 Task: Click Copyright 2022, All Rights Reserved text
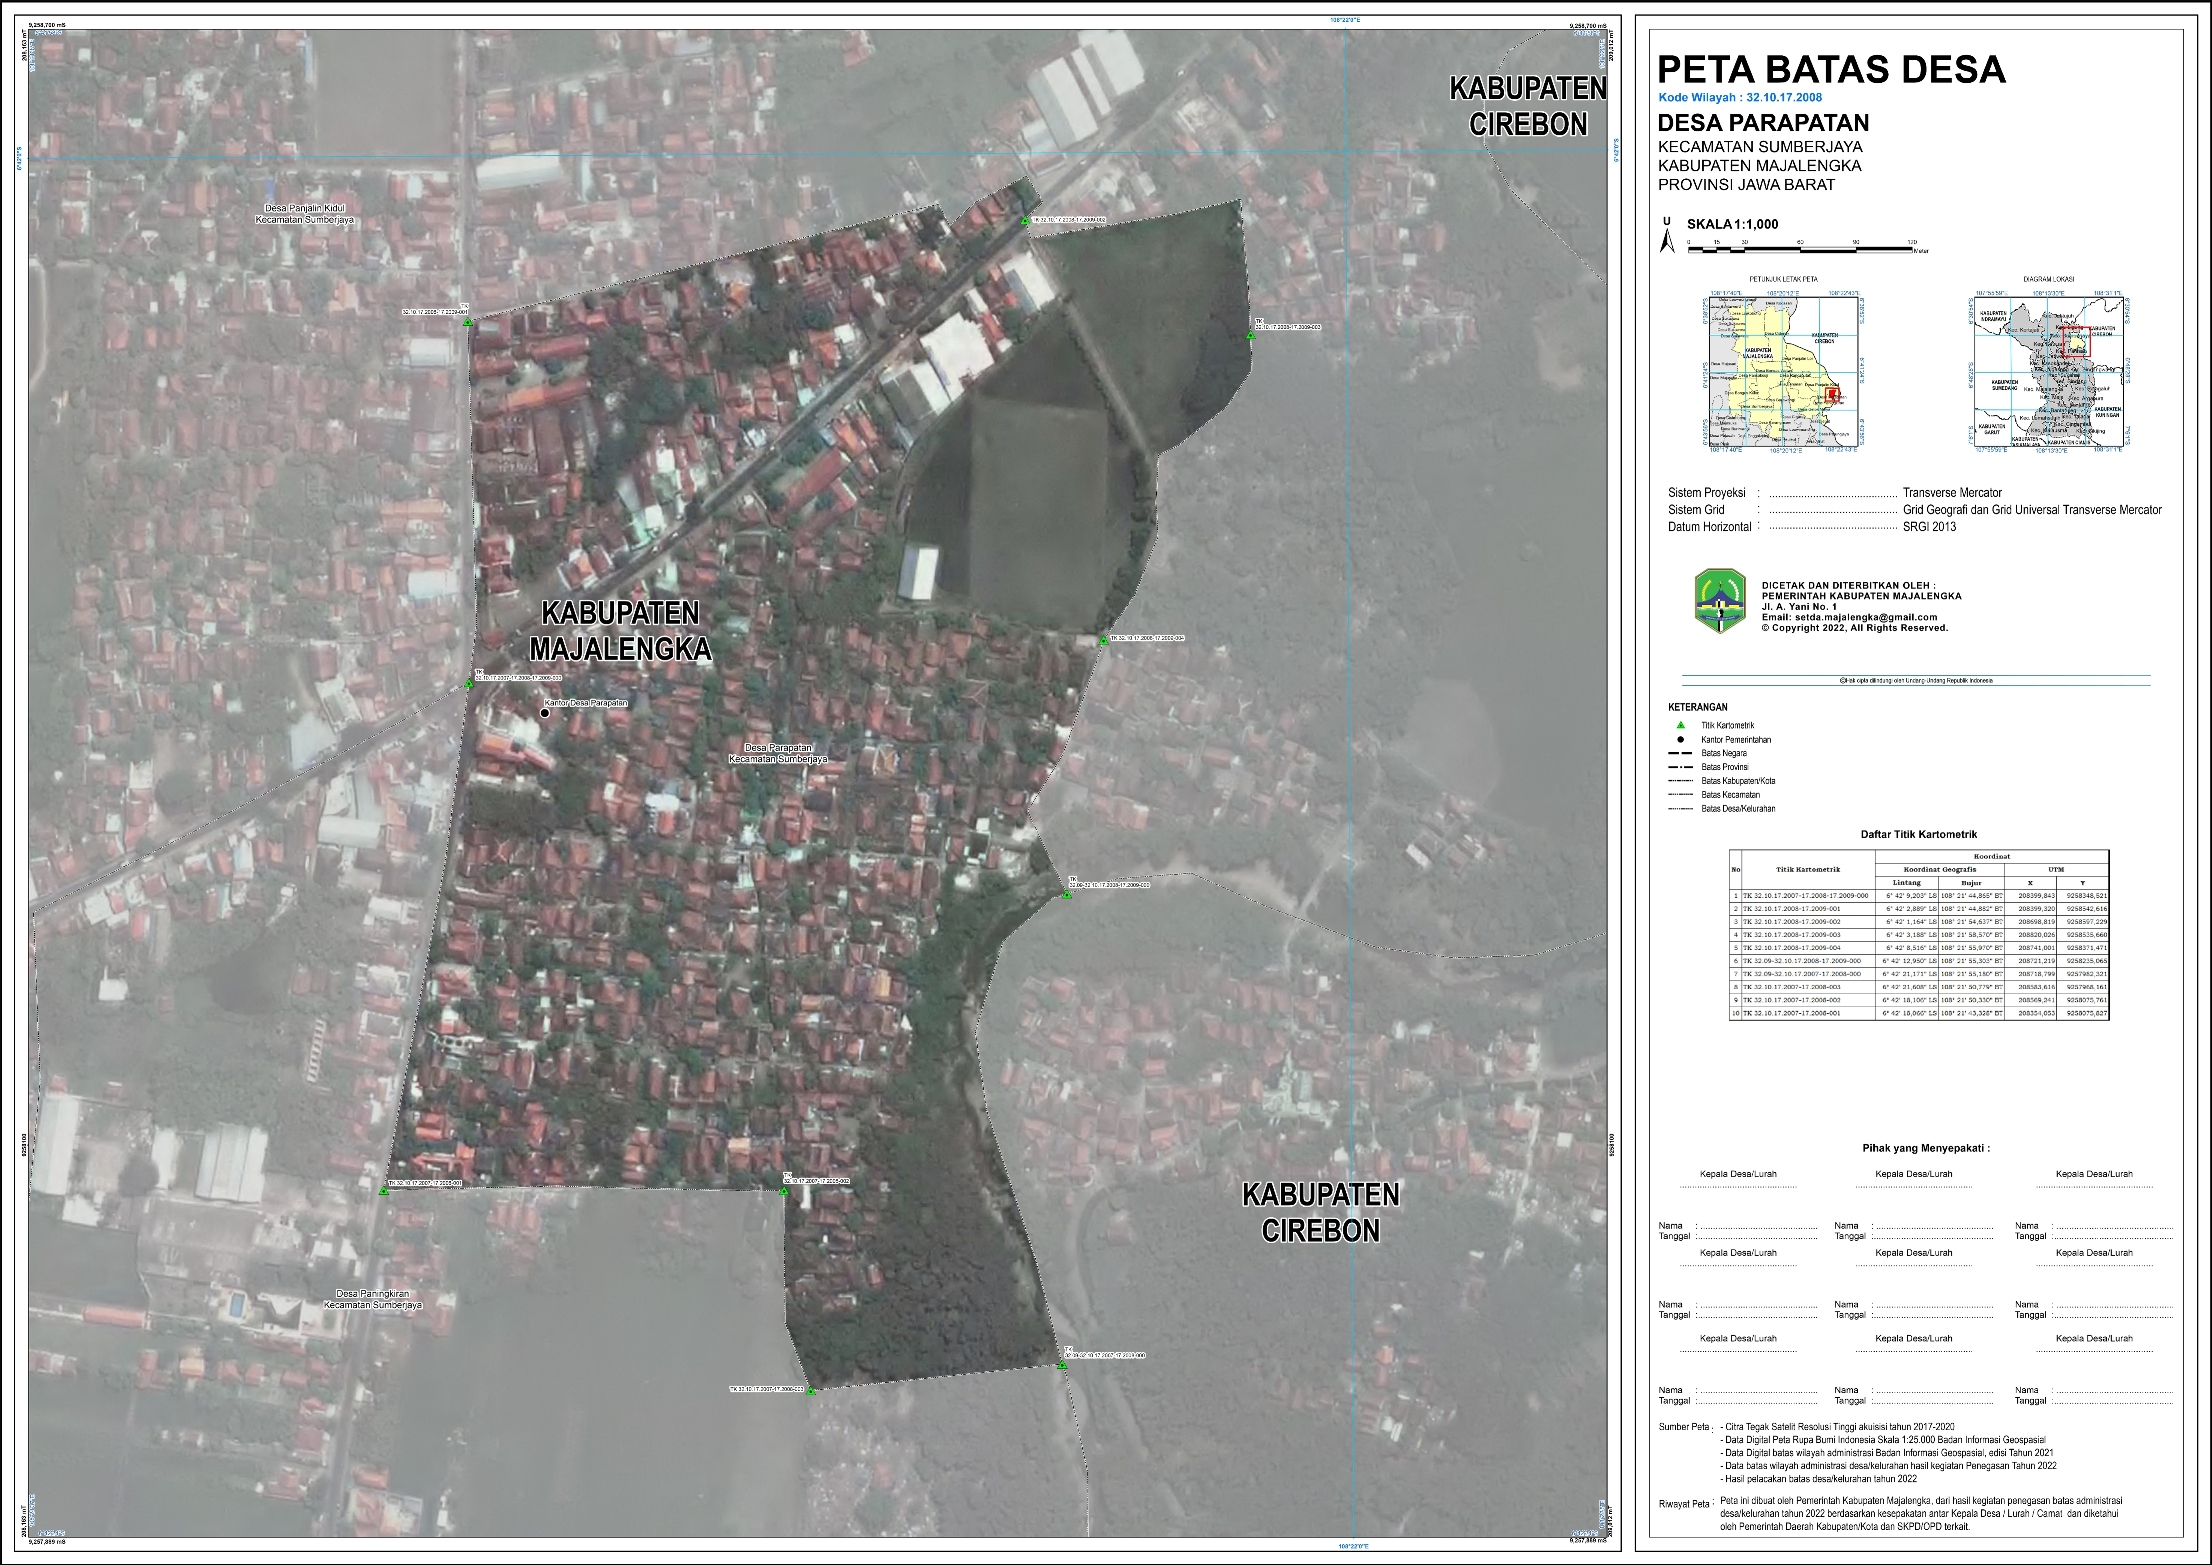click(x=1854, y=628)
